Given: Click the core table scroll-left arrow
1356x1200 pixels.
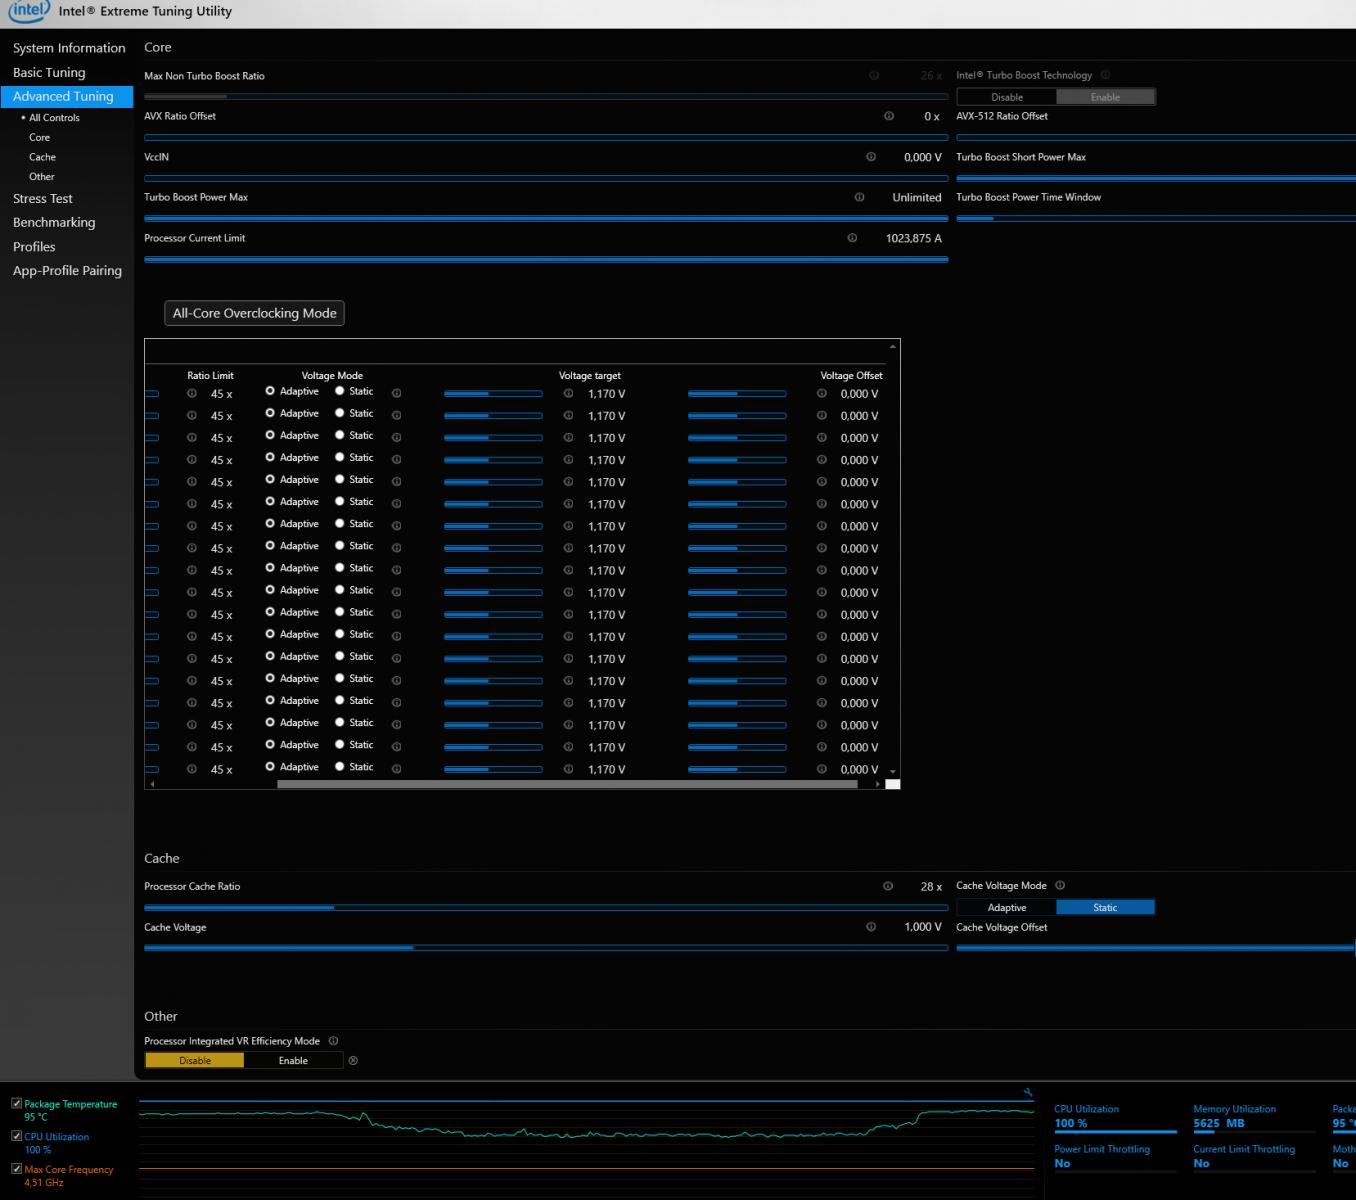Looking at the screenshot, I should point(152,784).
